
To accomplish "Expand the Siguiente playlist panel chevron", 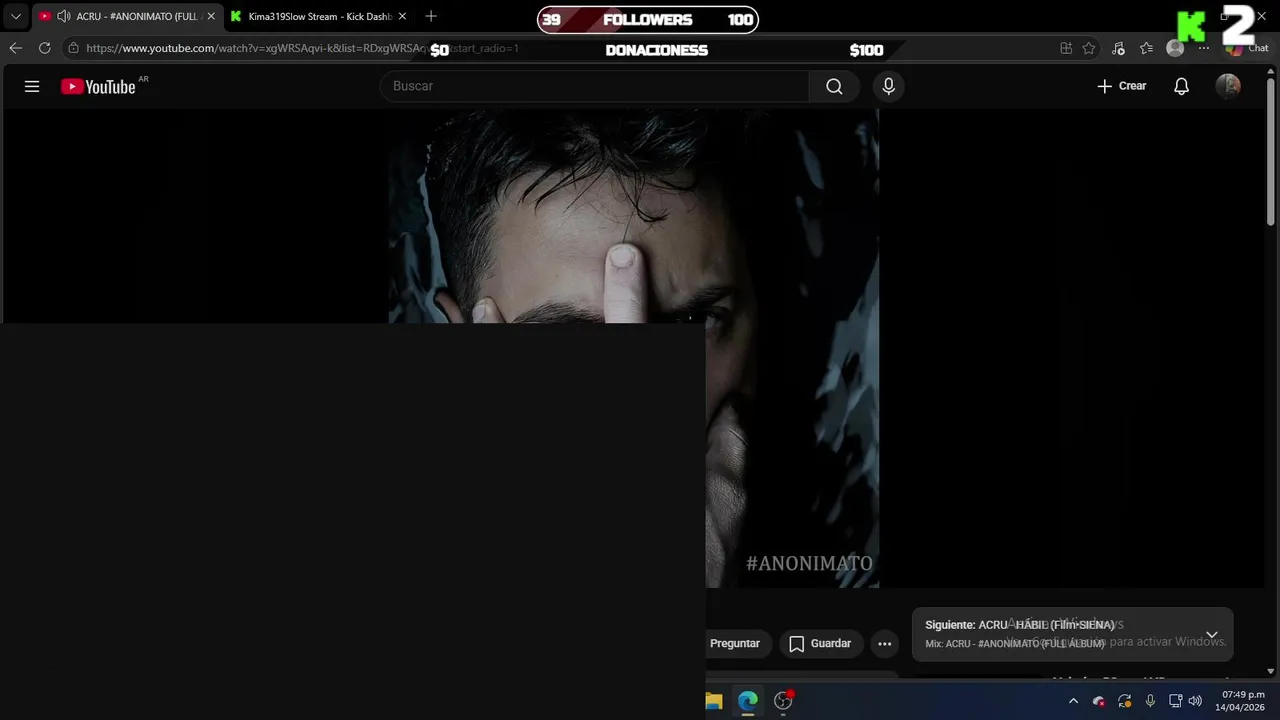I will (x=1211, y=634).
